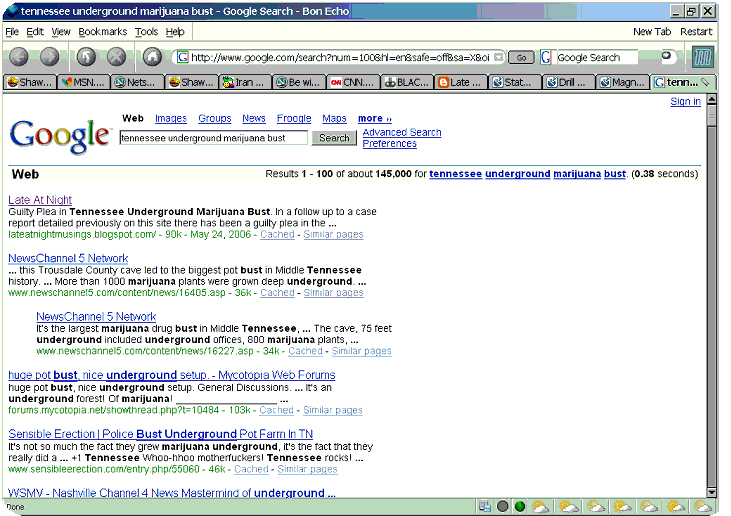The height and width of the screenshot is (516, 731).
Task: Open 'Police Bust Underground Pot Farm In TN' result
Action: coord(160,434)
